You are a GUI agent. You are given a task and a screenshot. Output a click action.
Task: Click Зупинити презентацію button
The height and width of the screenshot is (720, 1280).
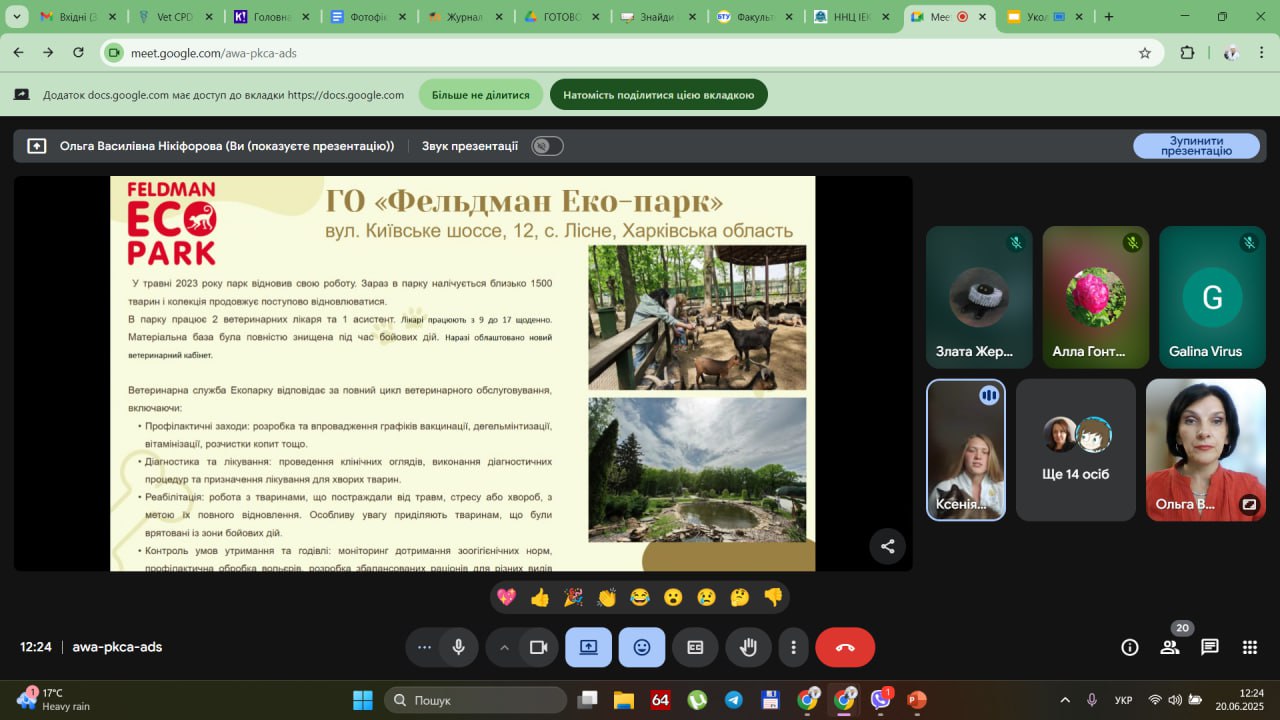click(1196, 146)
